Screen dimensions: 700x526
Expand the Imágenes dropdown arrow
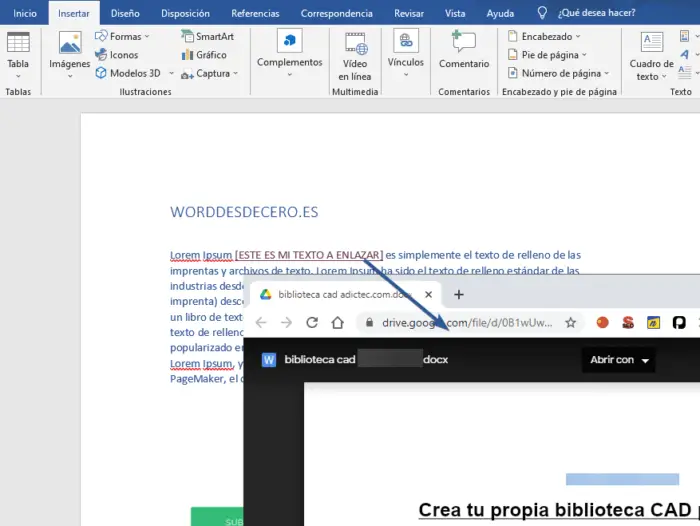click(70, 76)
